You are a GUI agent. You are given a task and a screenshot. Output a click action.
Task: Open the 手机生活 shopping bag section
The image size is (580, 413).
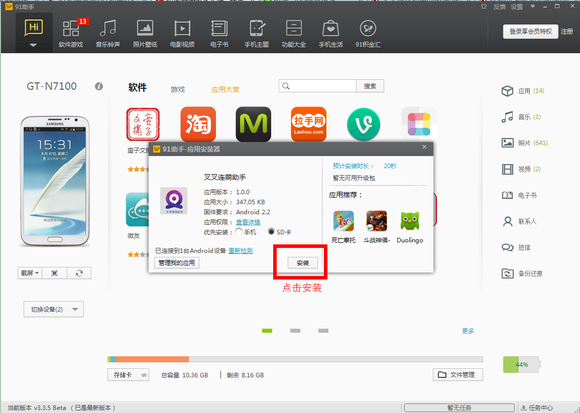click(331, 33)
